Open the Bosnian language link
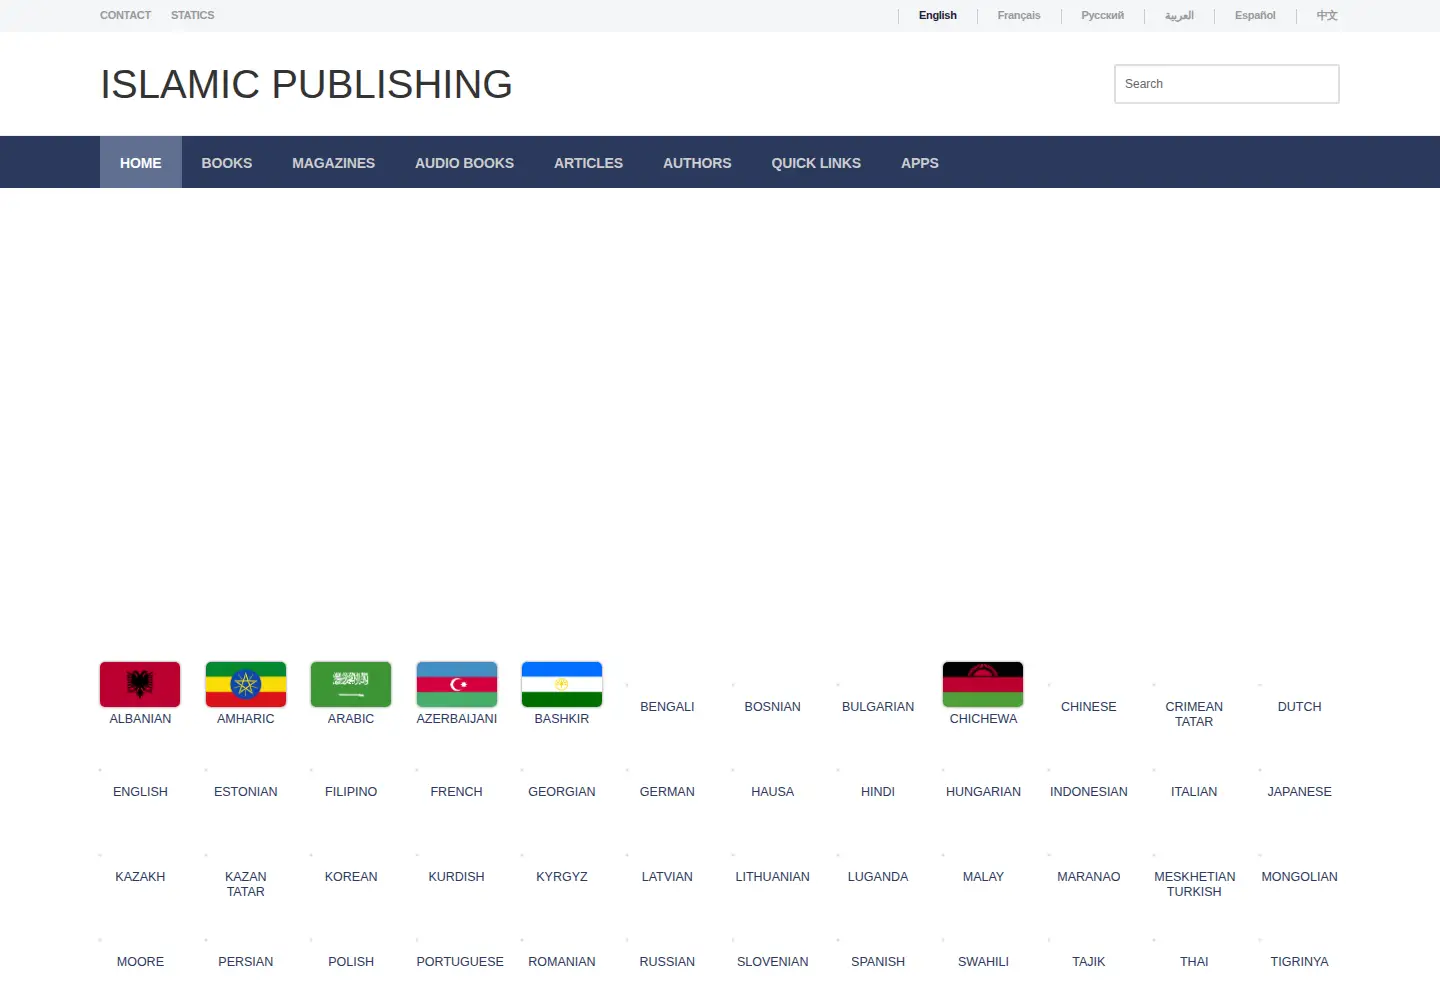Viewport: 1440px width, 1000px height. click(773, 707)
